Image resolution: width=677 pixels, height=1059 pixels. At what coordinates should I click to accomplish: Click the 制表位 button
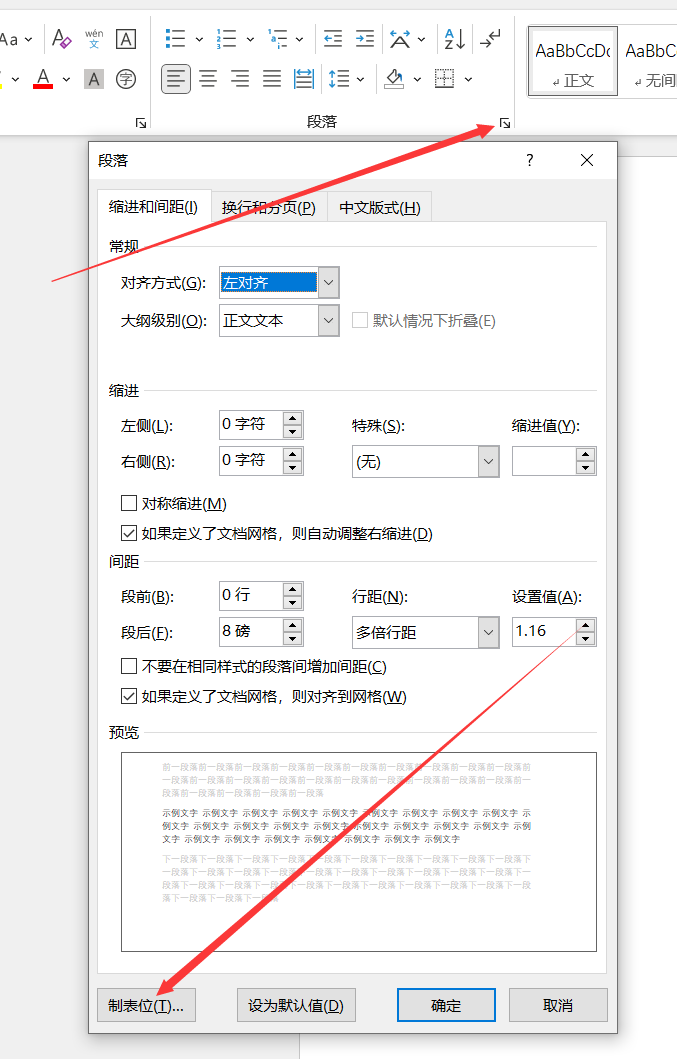pyautogui.click(x=146, y=1005)
